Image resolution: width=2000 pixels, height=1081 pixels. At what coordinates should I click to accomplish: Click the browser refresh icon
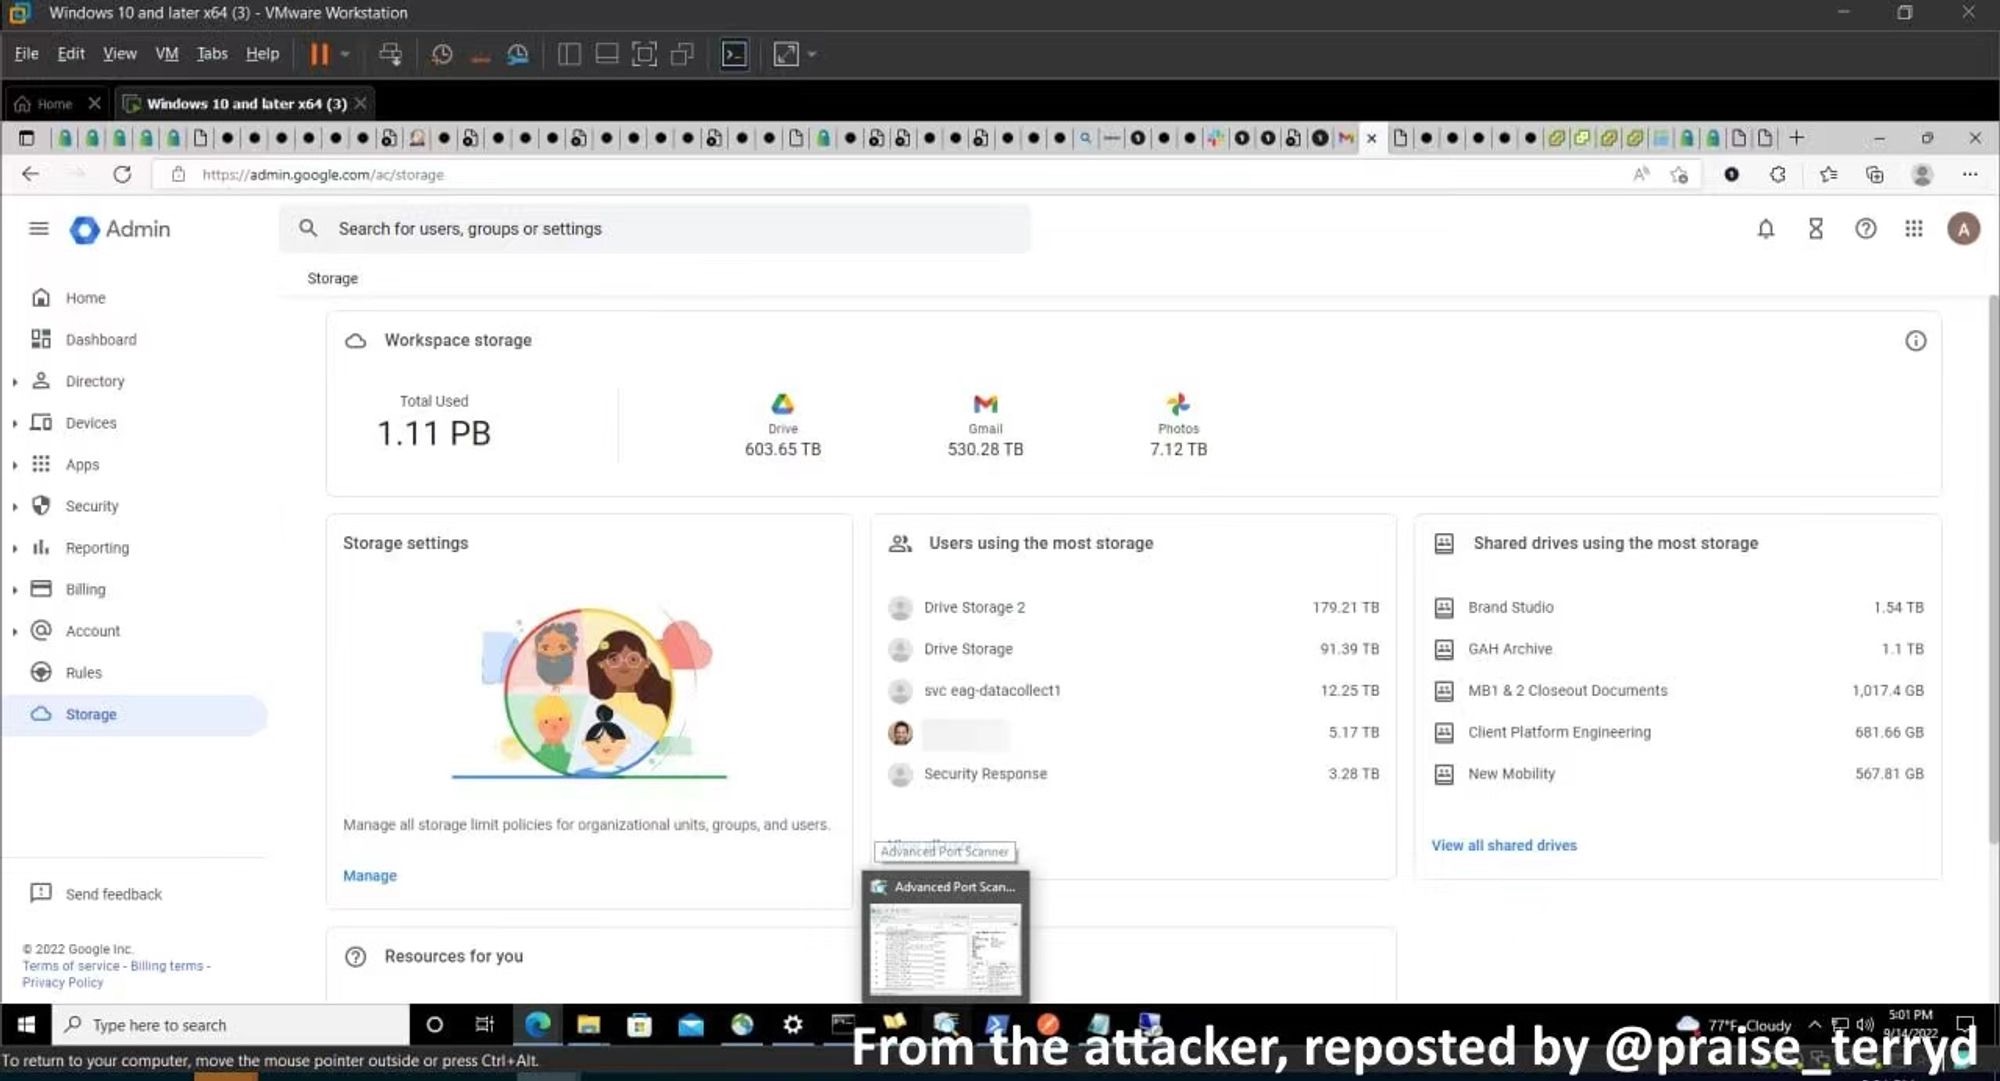click(x=122, y=174)
